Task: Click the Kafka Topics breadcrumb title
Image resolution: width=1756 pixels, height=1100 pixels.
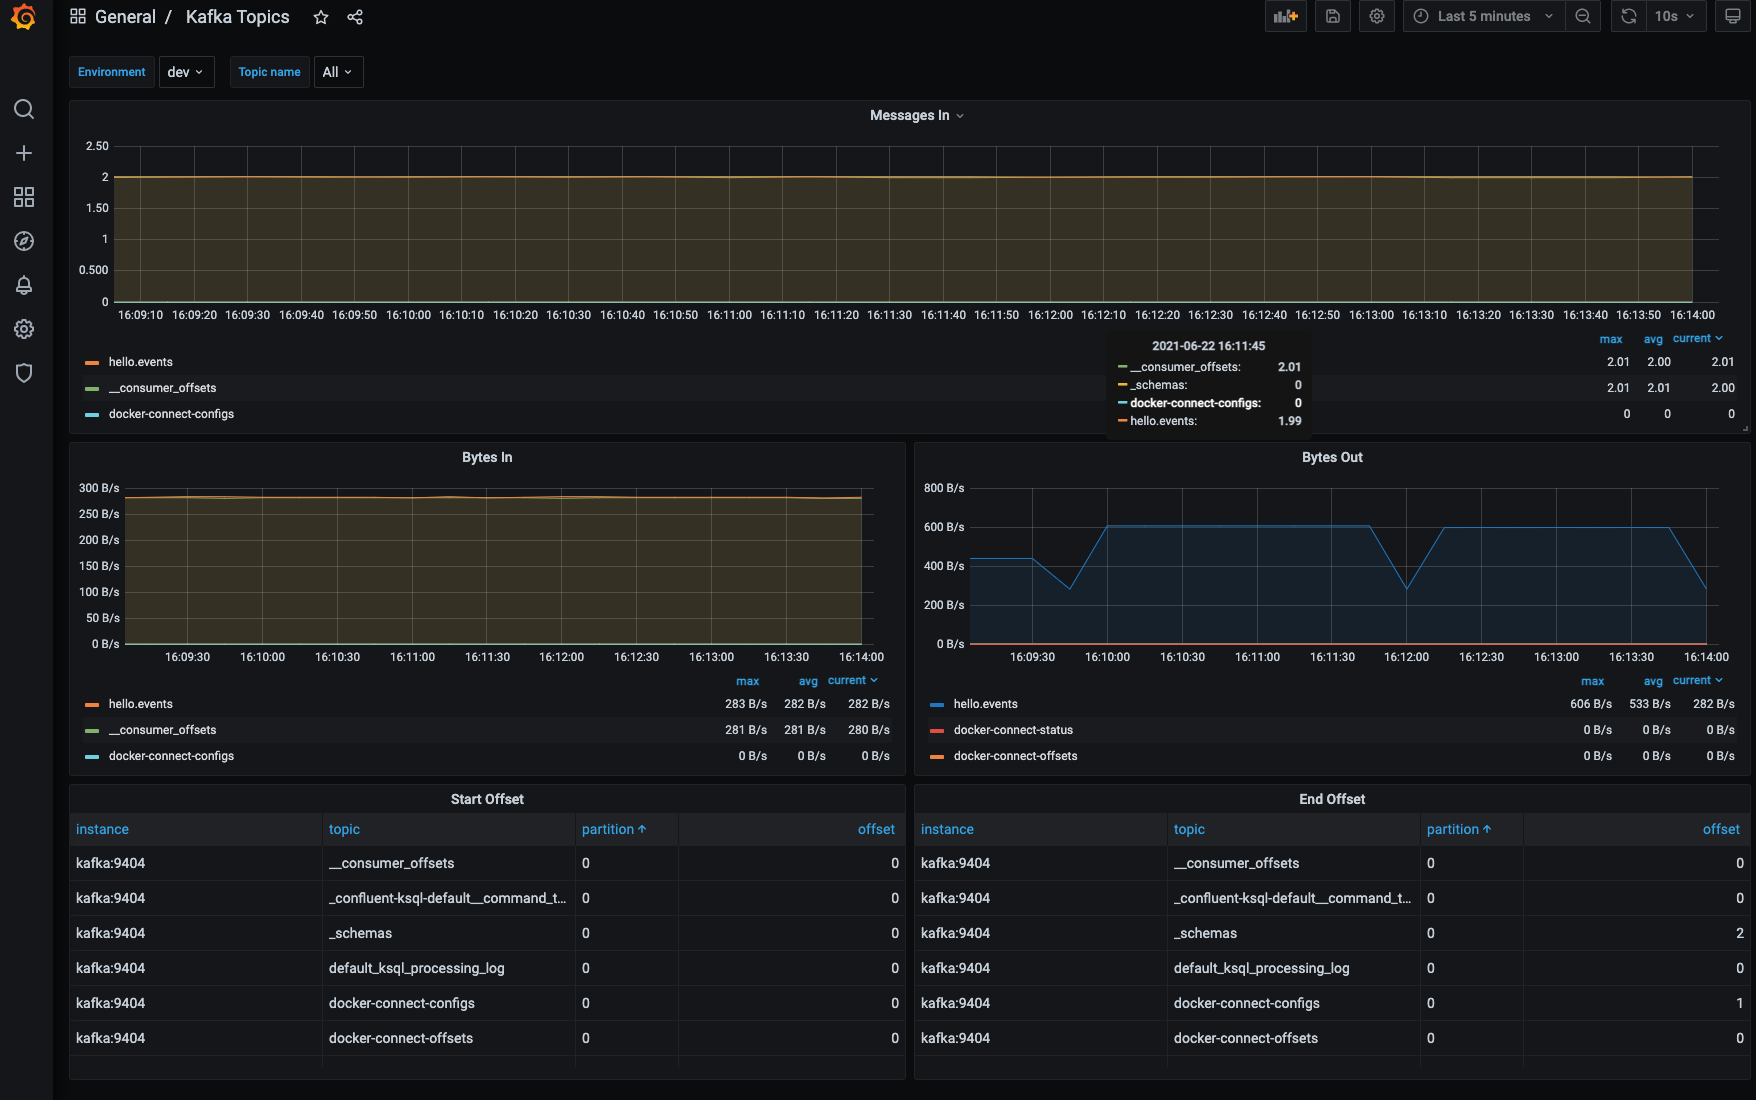Action: click(x=237, y=17)
